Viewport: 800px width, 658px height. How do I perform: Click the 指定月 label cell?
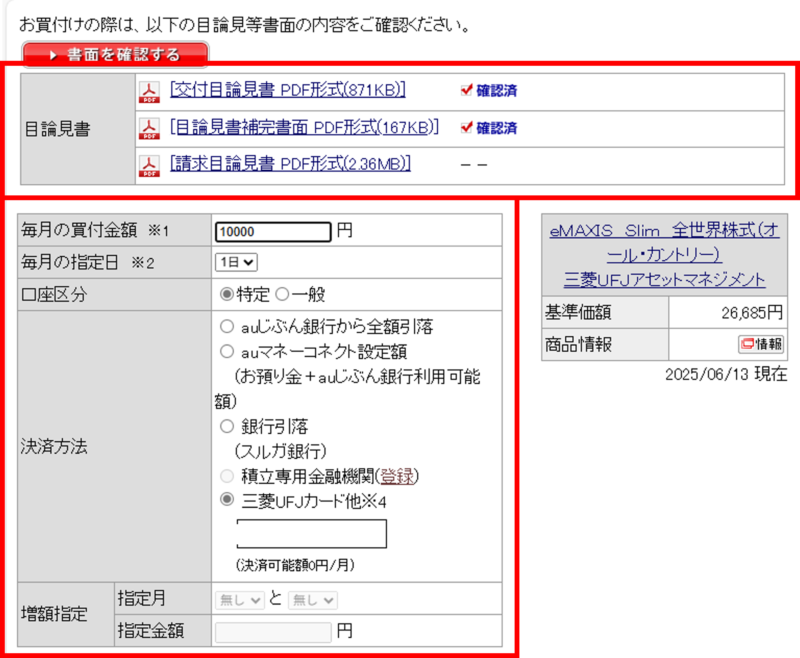click(x=163, y=598)
